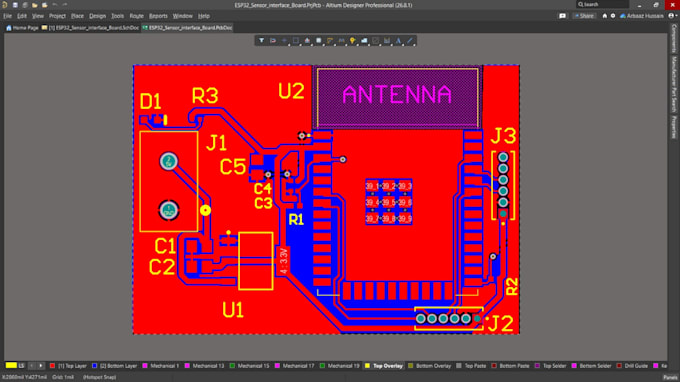680x382 pixels.
Task: Toggle the Top Layer color swatch
Action: (52, 366)
